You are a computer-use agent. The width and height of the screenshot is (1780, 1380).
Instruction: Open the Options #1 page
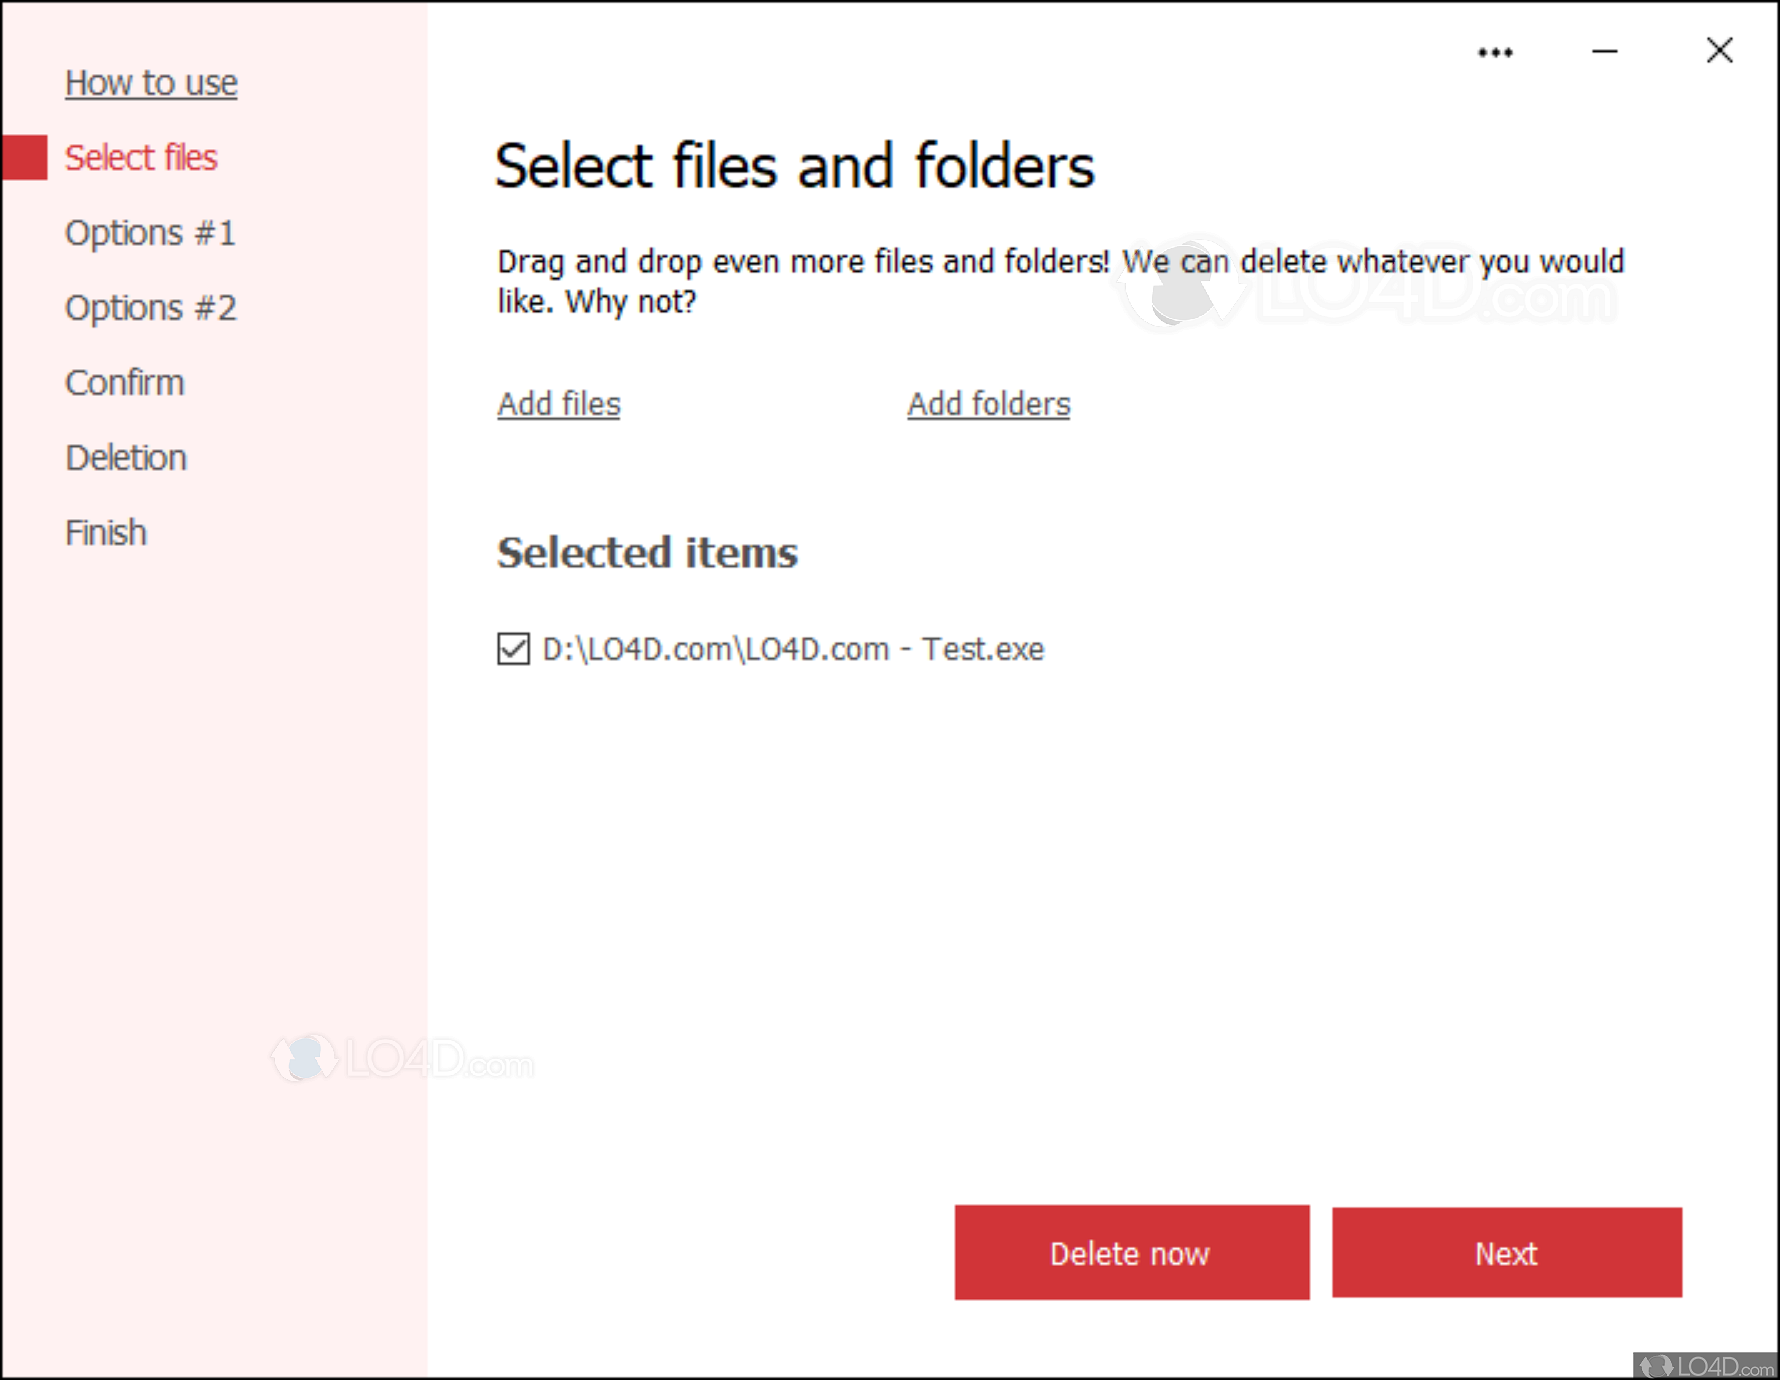click(x=150, y=232)
